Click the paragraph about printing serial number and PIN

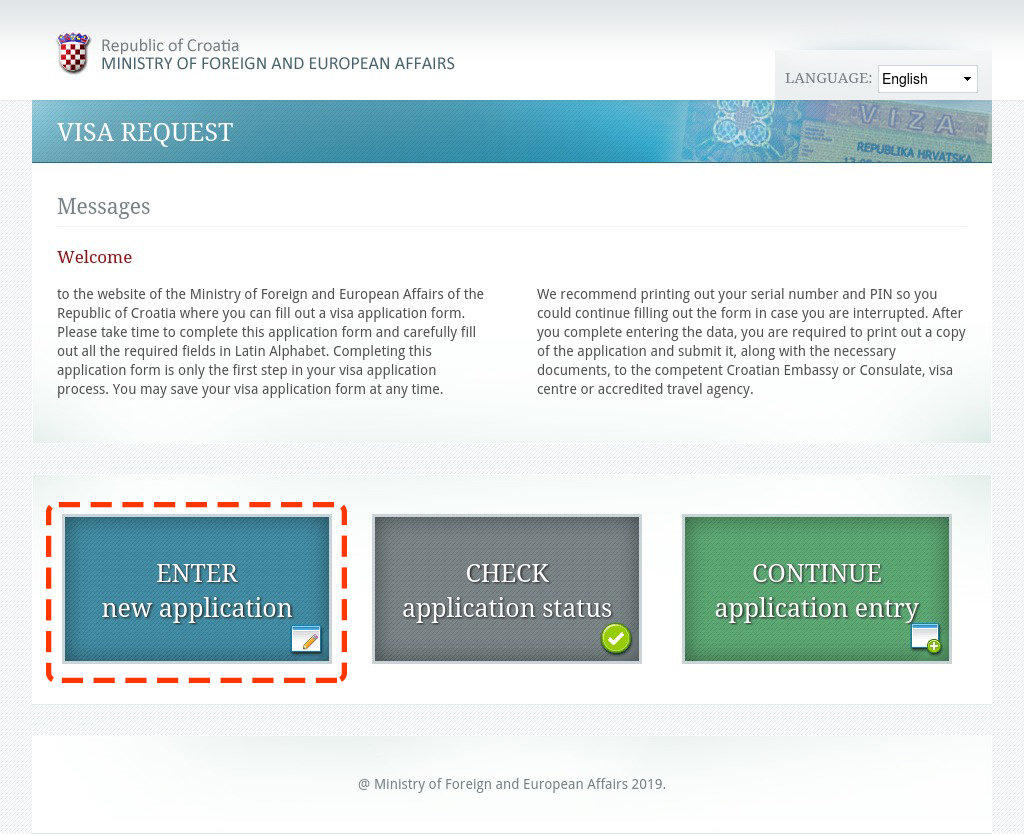[751, 342]
